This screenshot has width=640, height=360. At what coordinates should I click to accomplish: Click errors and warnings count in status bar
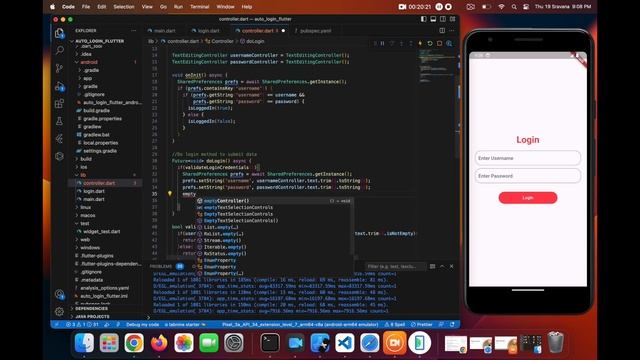pyautogui.click(x=82, y=324)
